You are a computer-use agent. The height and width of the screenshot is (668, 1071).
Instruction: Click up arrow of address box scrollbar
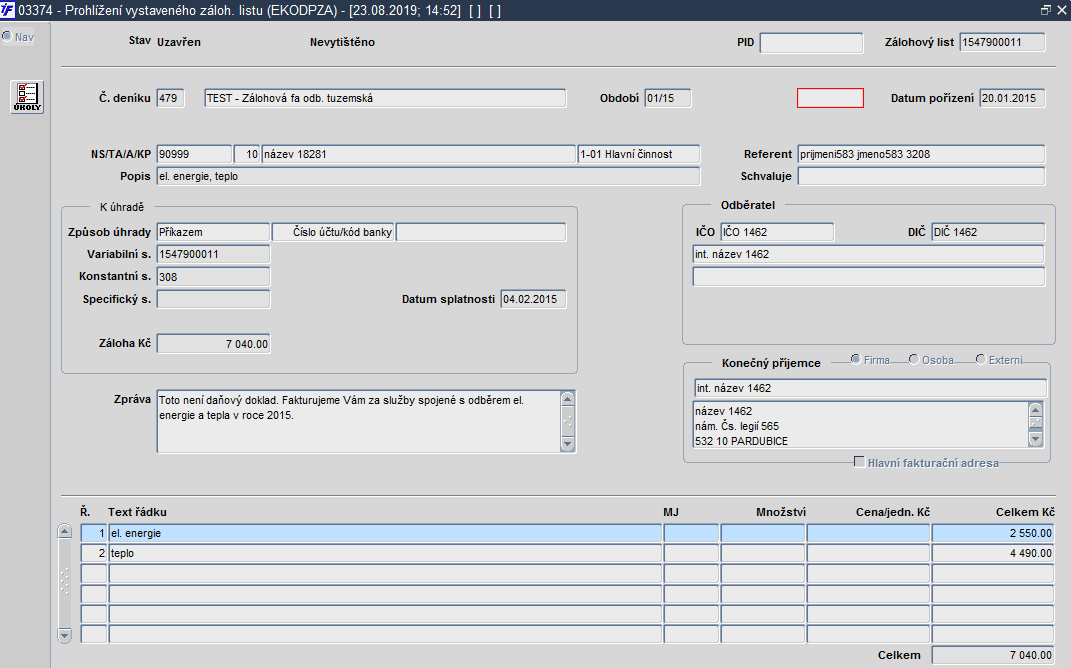pyautogui.click(x=1035, y=410)
